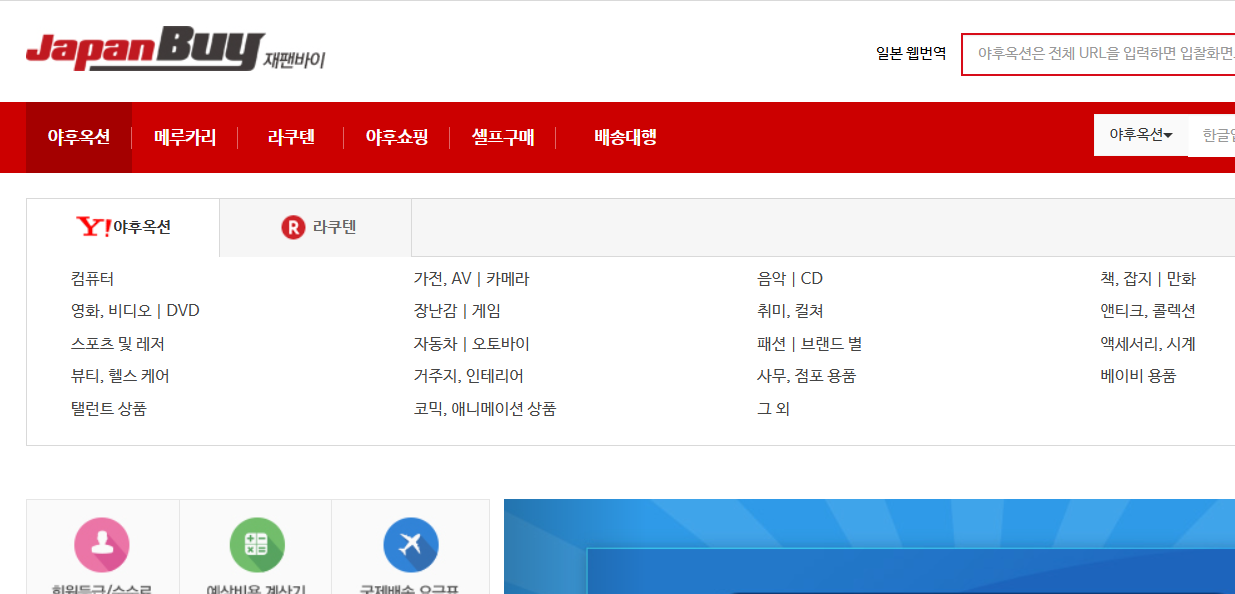Switch to the 라쿠텐 category tab
This screenshot has height=594, width=1235.
point(316,228)
